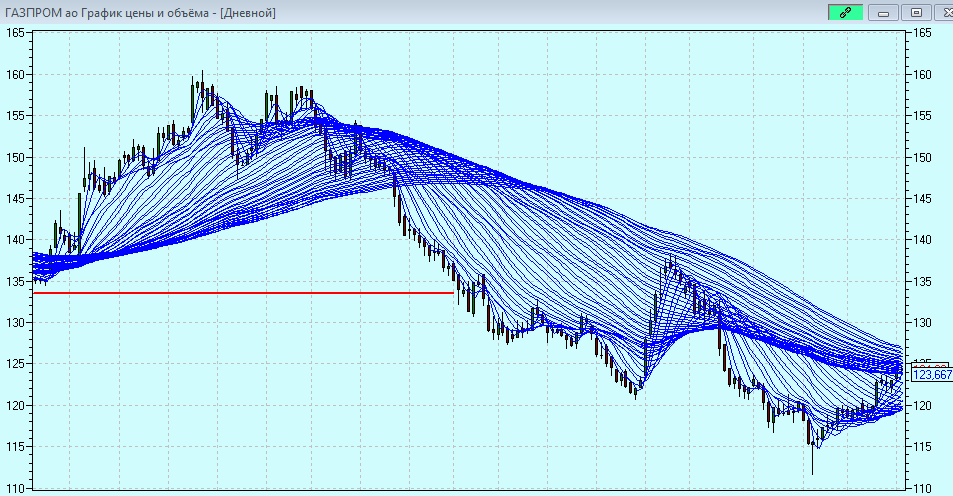
Task: Close the ГАЗПРОМ chart window
Action: click(x=945, y=12)
